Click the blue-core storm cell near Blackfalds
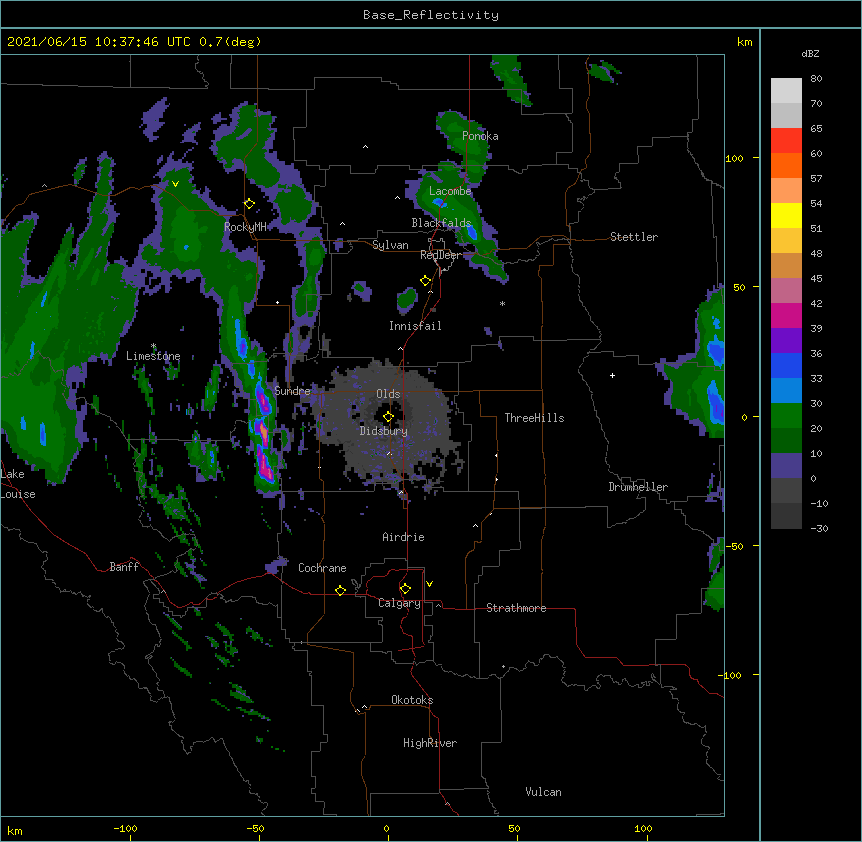The image size is (862, 842). click(471, 232)
